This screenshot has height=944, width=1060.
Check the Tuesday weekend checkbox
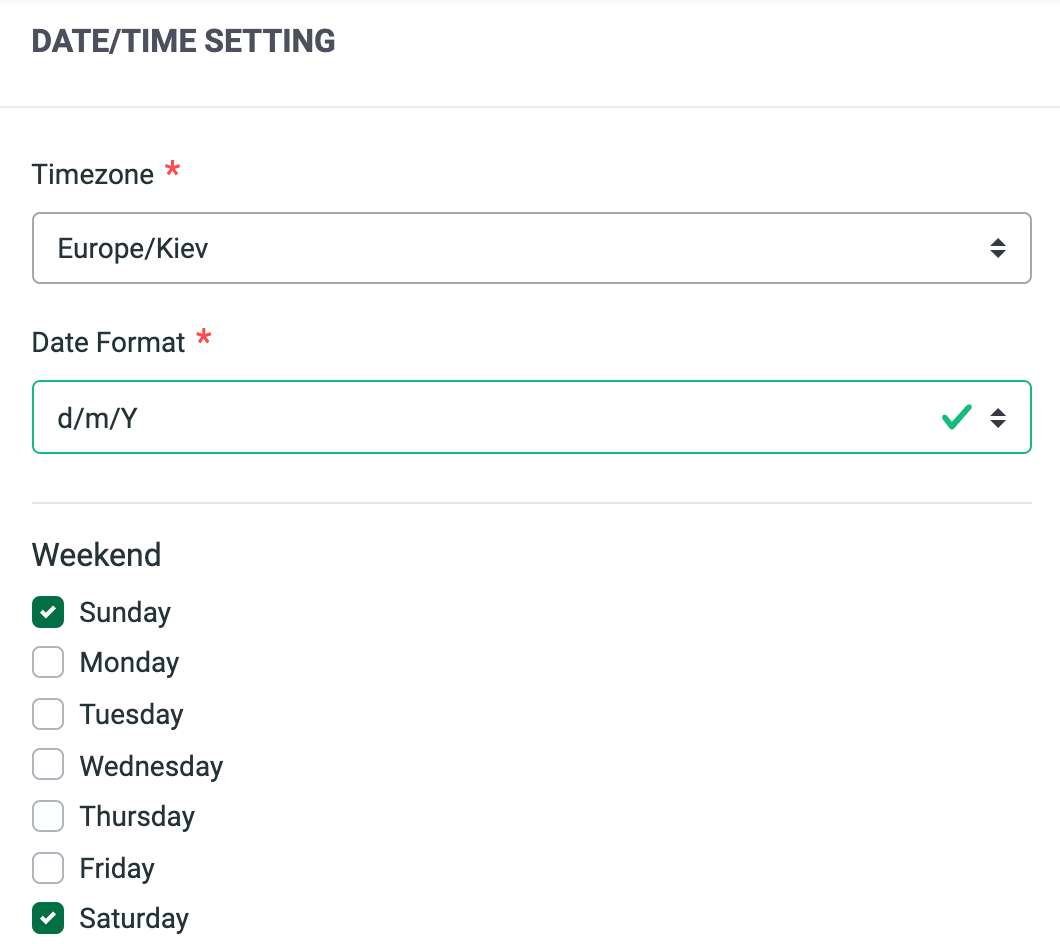[x=48, y=714]
